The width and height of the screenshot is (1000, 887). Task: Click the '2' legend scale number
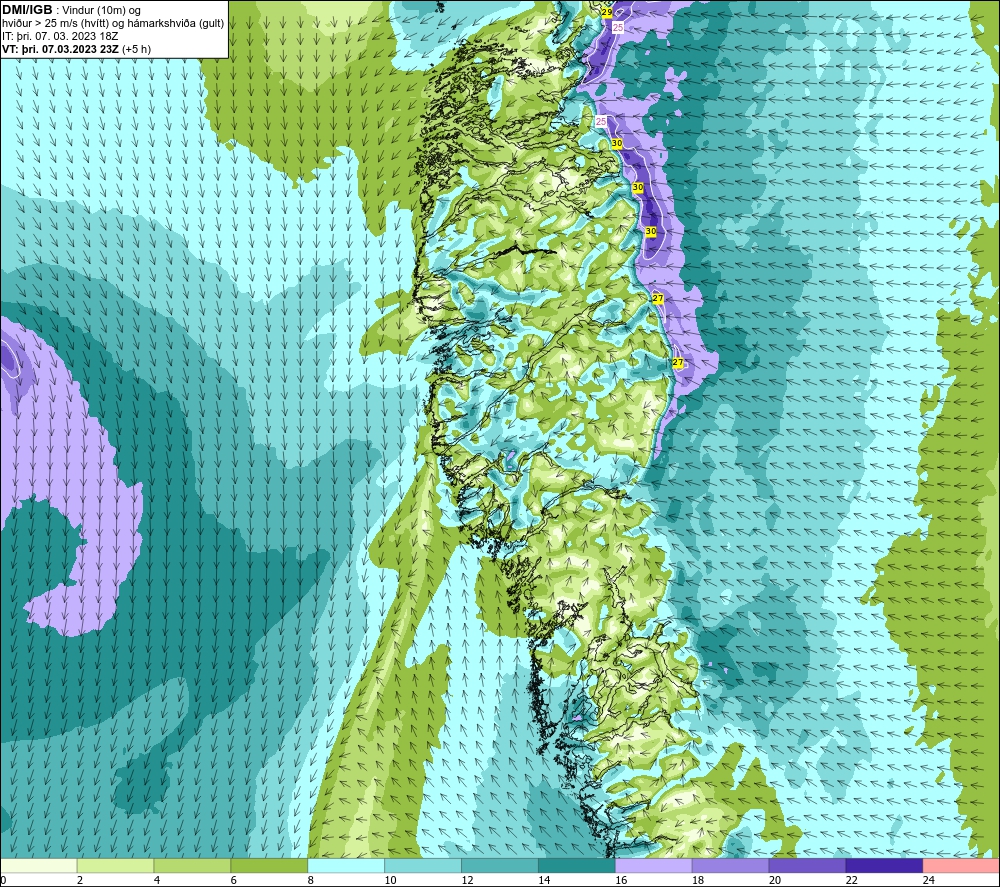80,880
